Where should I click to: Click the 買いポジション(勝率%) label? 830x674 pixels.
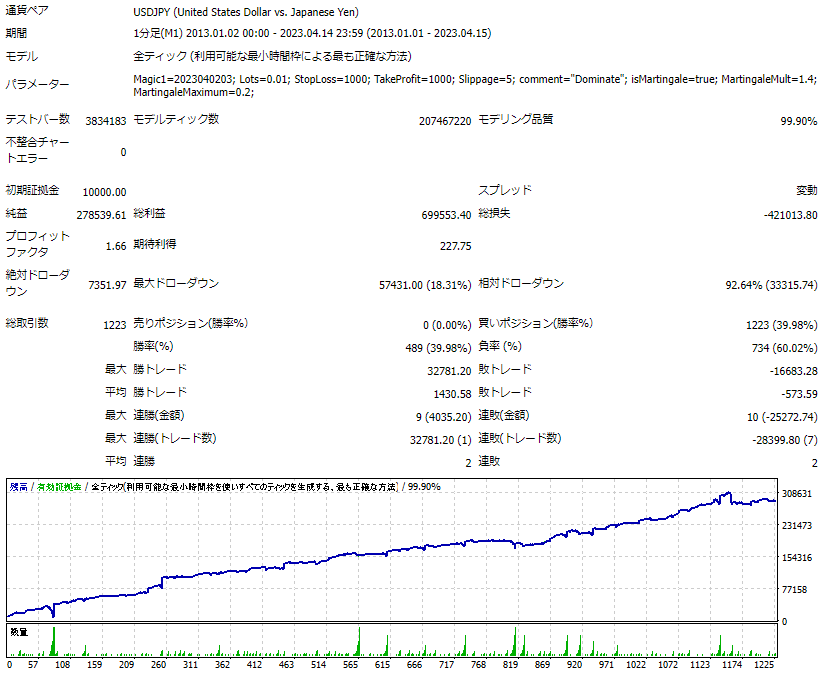click(536, 323)
